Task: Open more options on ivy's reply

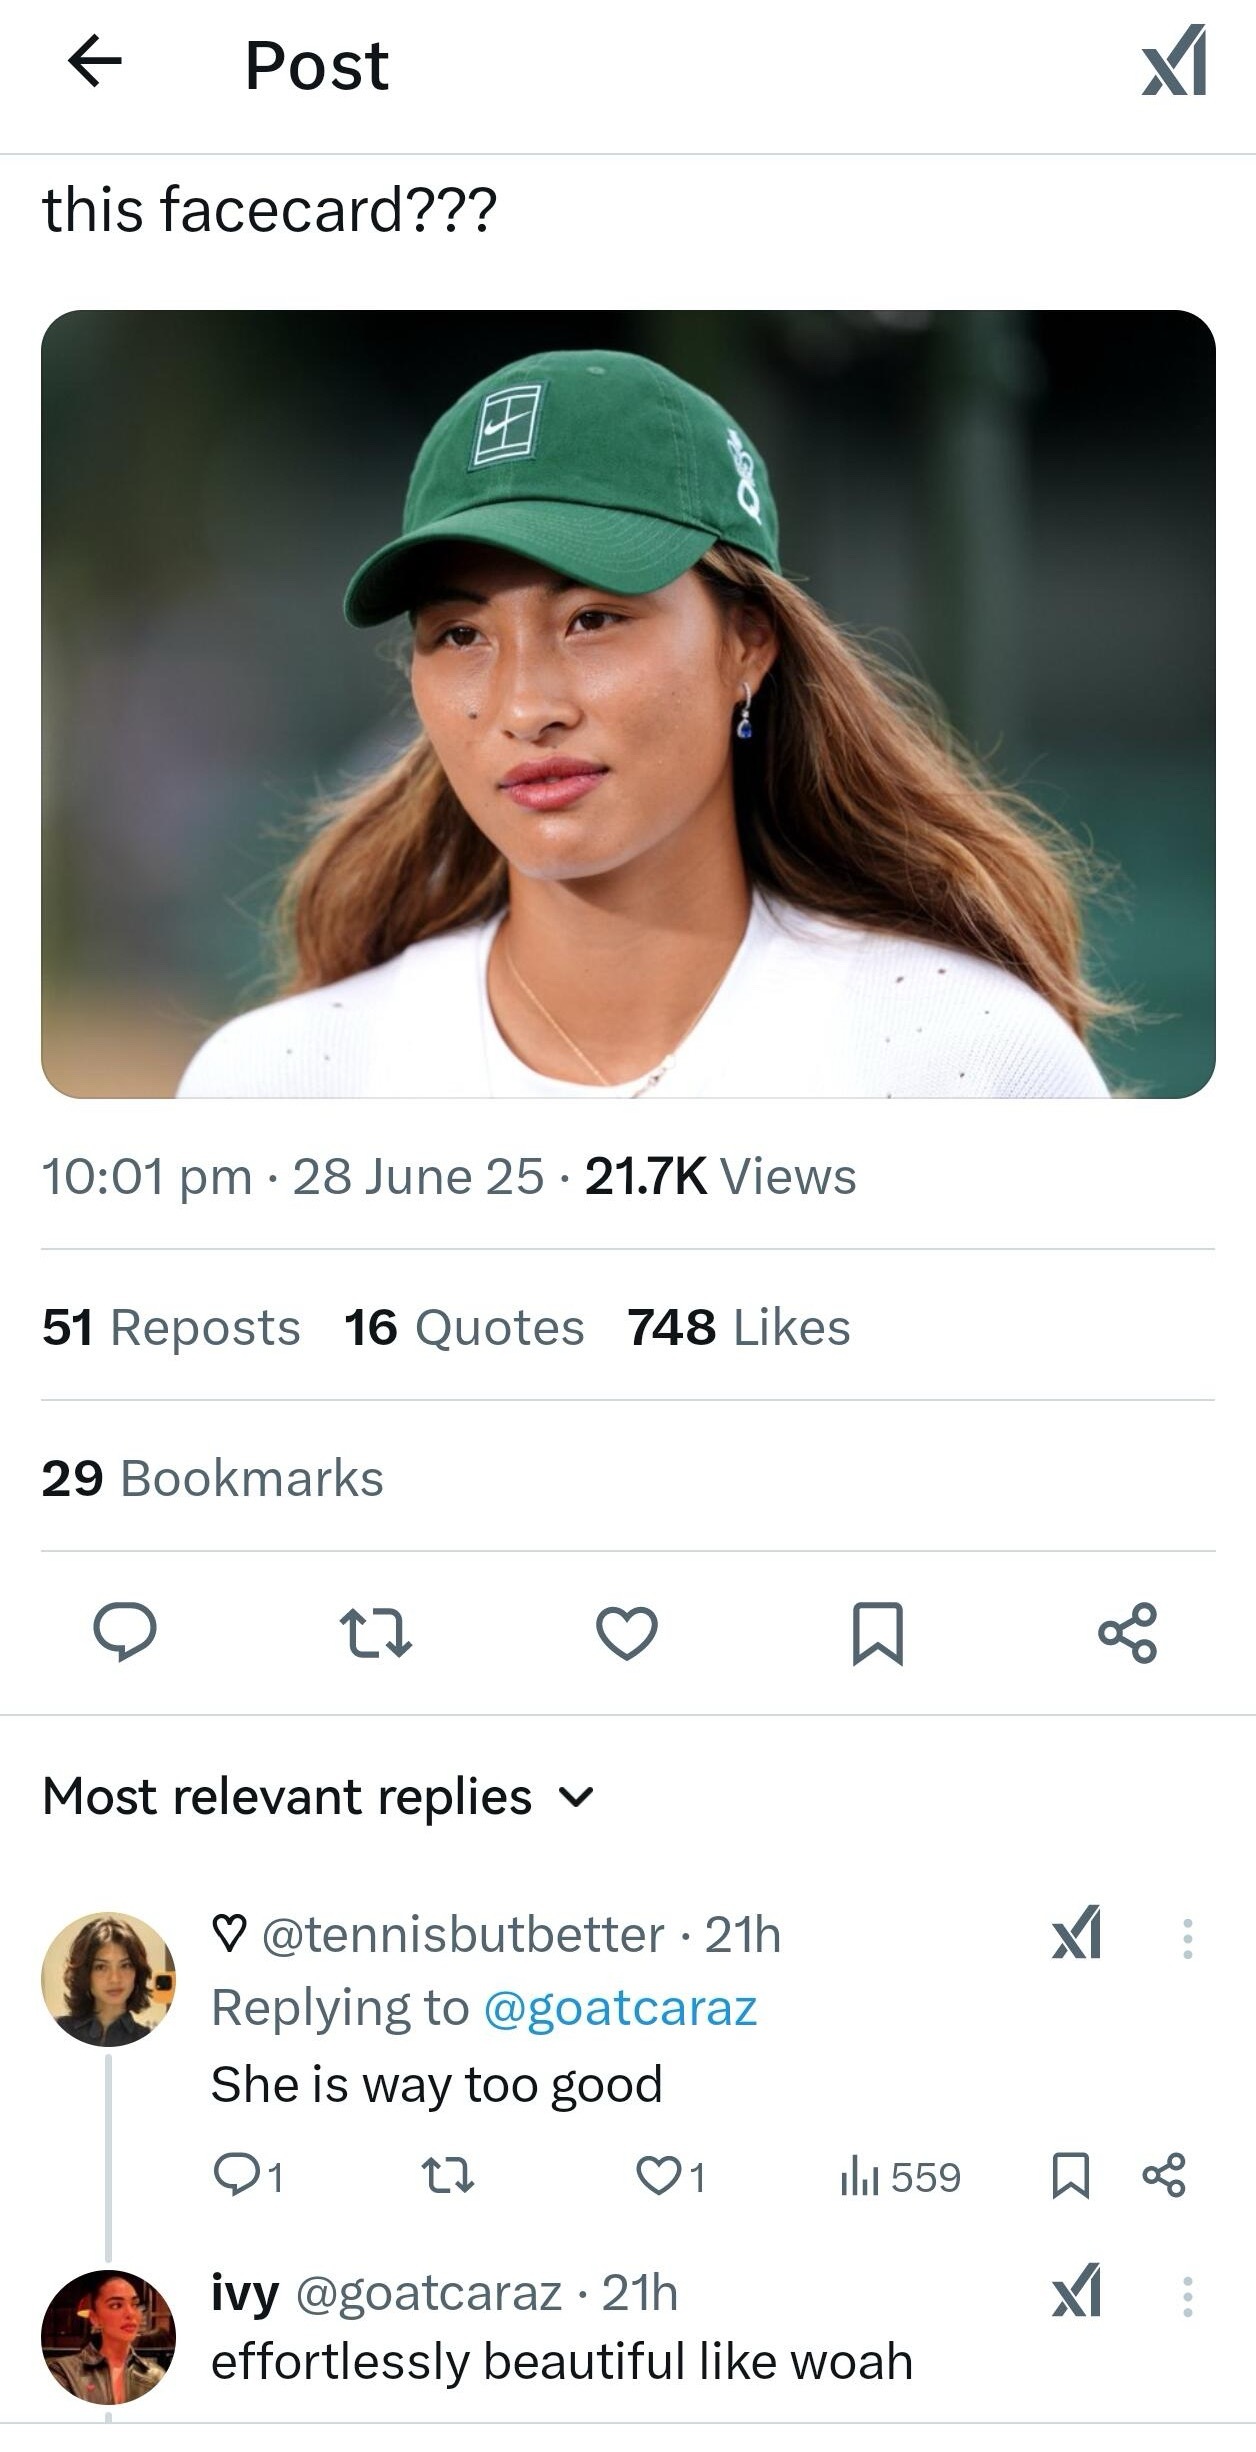Action: point(1187,2296)
